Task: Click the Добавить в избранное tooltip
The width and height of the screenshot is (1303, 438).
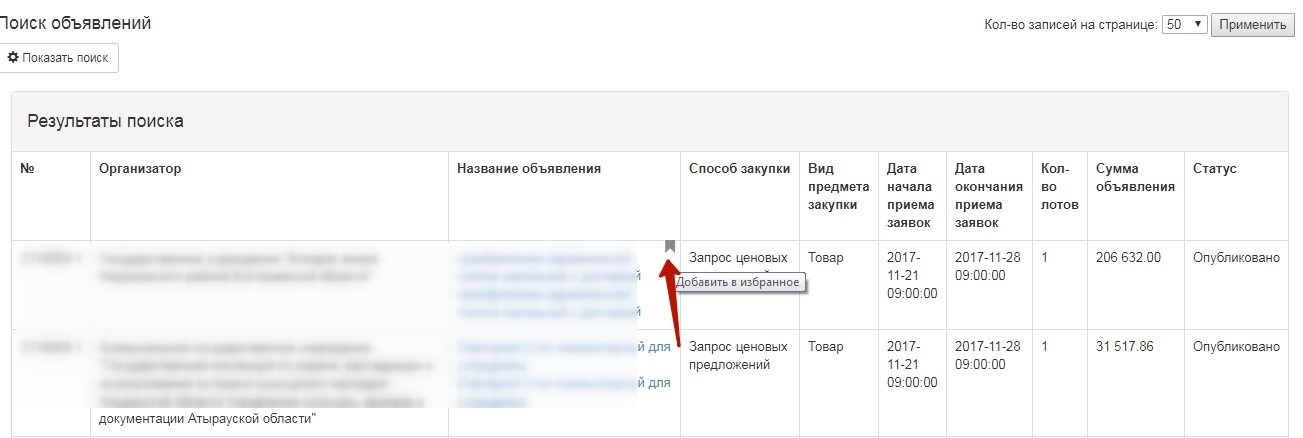Action: pos(740,283)
